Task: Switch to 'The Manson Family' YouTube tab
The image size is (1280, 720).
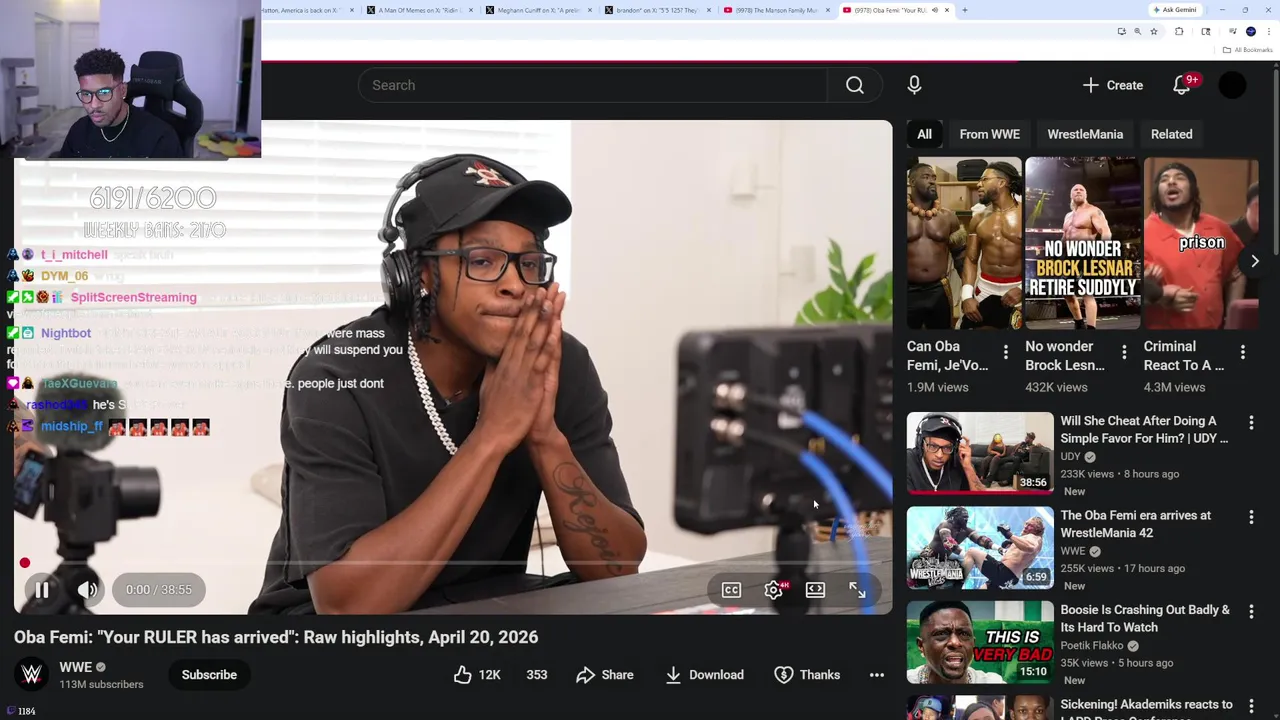Action: coord(777,10)
